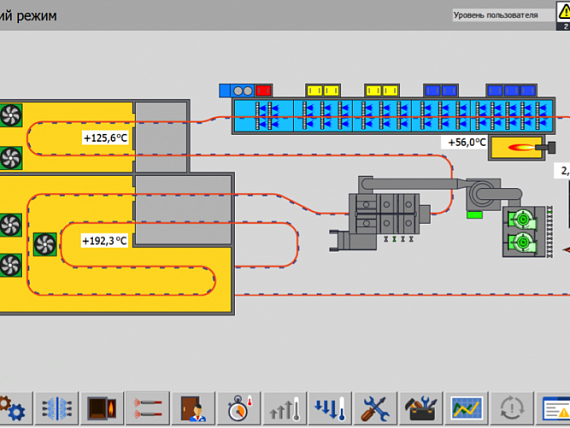Click the green fan pump unit on the right
The image size is (570, 428).
pyautogui.click(x=523, y=232)
